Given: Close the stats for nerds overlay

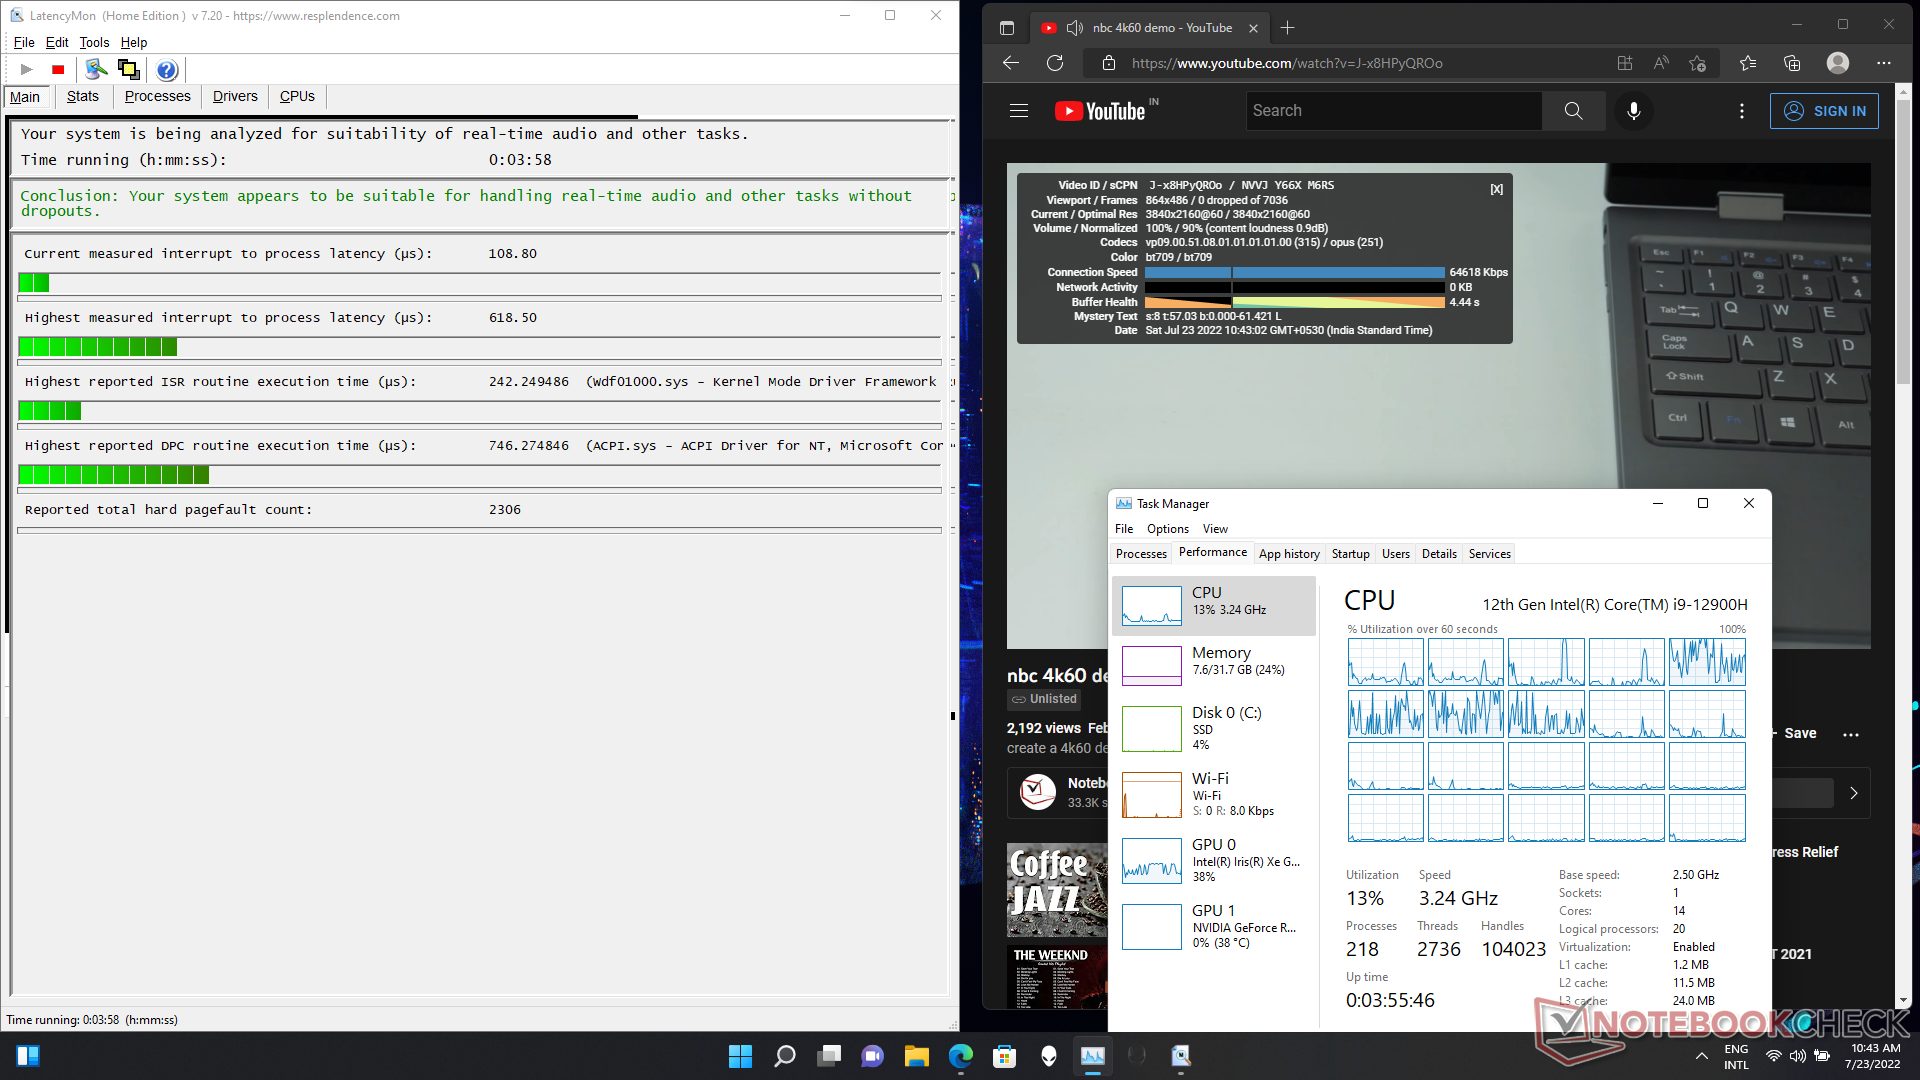Looking at the screenshot, I should 1496,189.
